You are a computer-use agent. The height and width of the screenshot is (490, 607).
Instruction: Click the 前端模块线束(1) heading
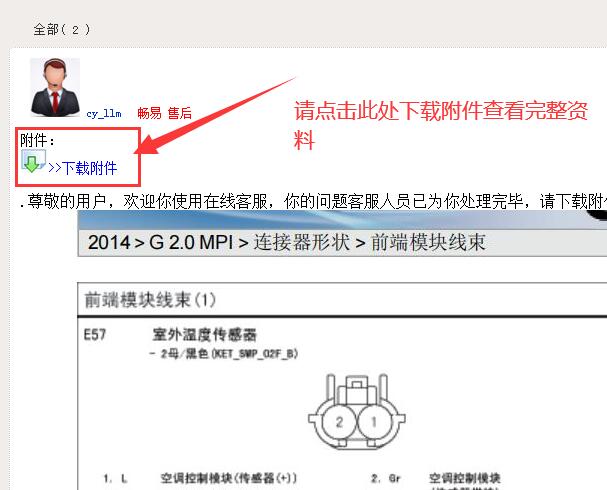point(150,300)
